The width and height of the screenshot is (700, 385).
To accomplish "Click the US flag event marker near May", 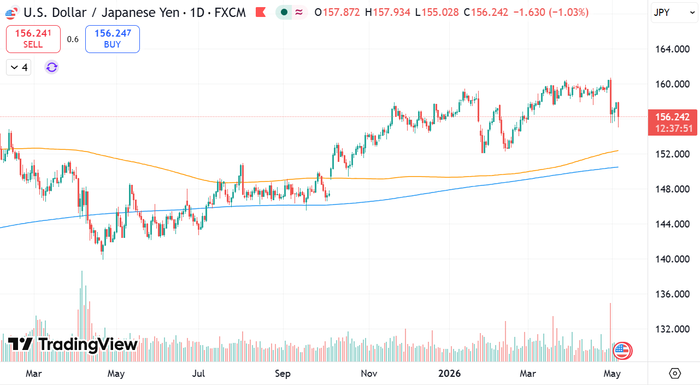I will tap(622, 351).
